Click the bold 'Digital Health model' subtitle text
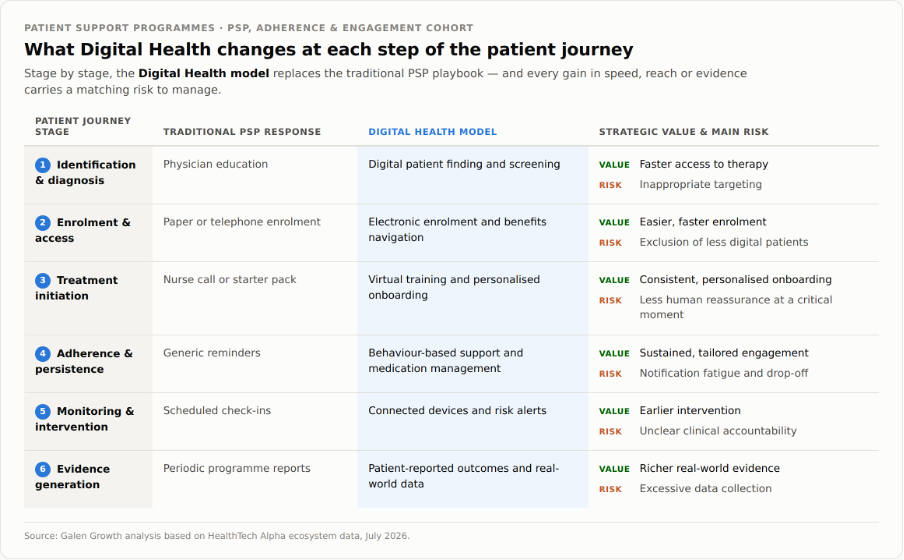Screen dimensions: 904x560 204,73
